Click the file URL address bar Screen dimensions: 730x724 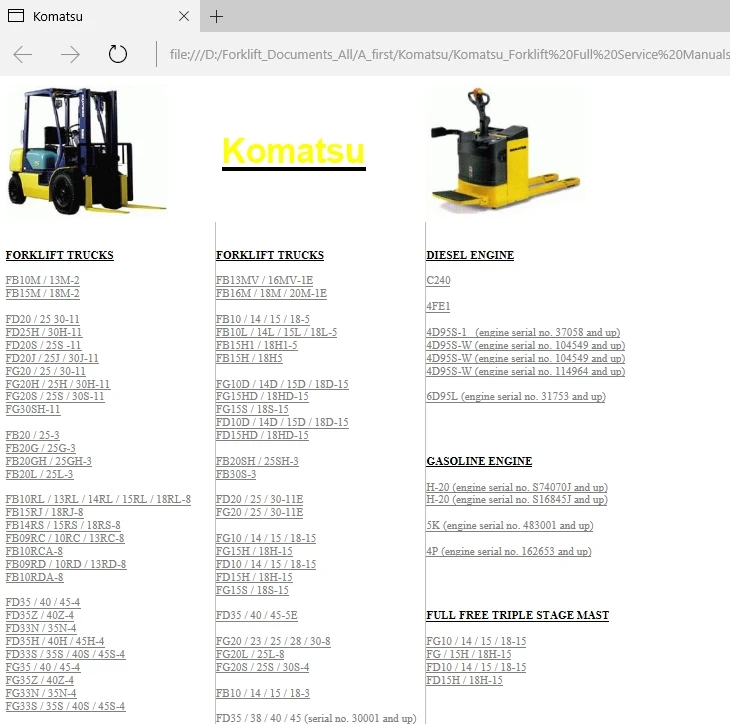[449, 54]
